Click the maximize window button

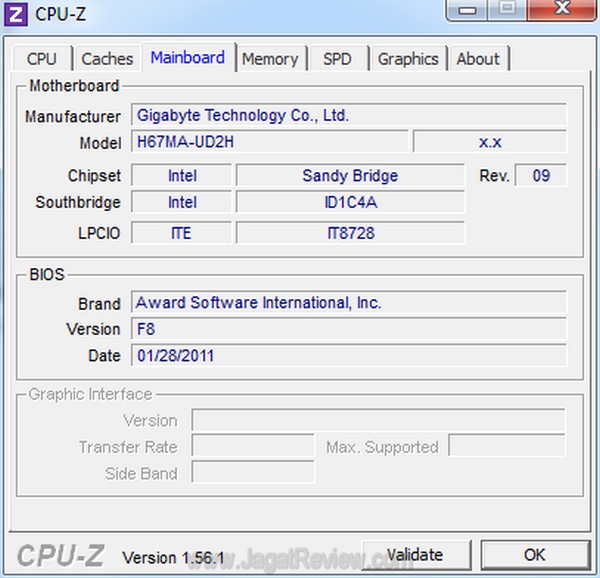(x=507, y=10)
